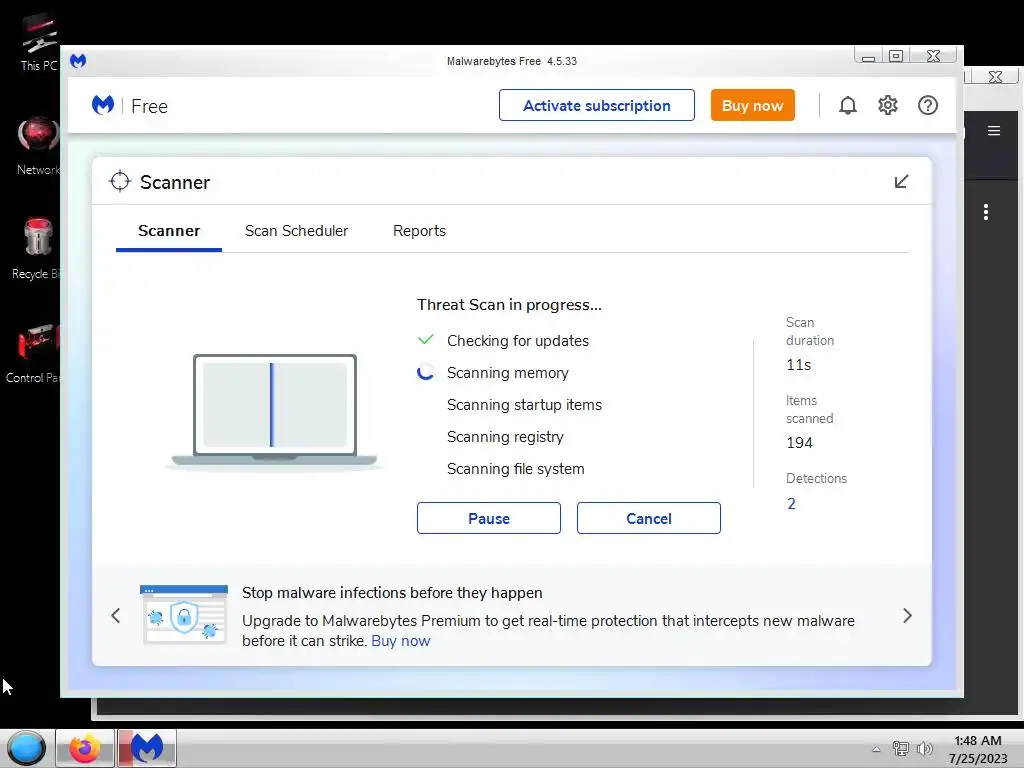Pause the threat scan
Viewport: 1024px width, 768px height.
point(488,518)
